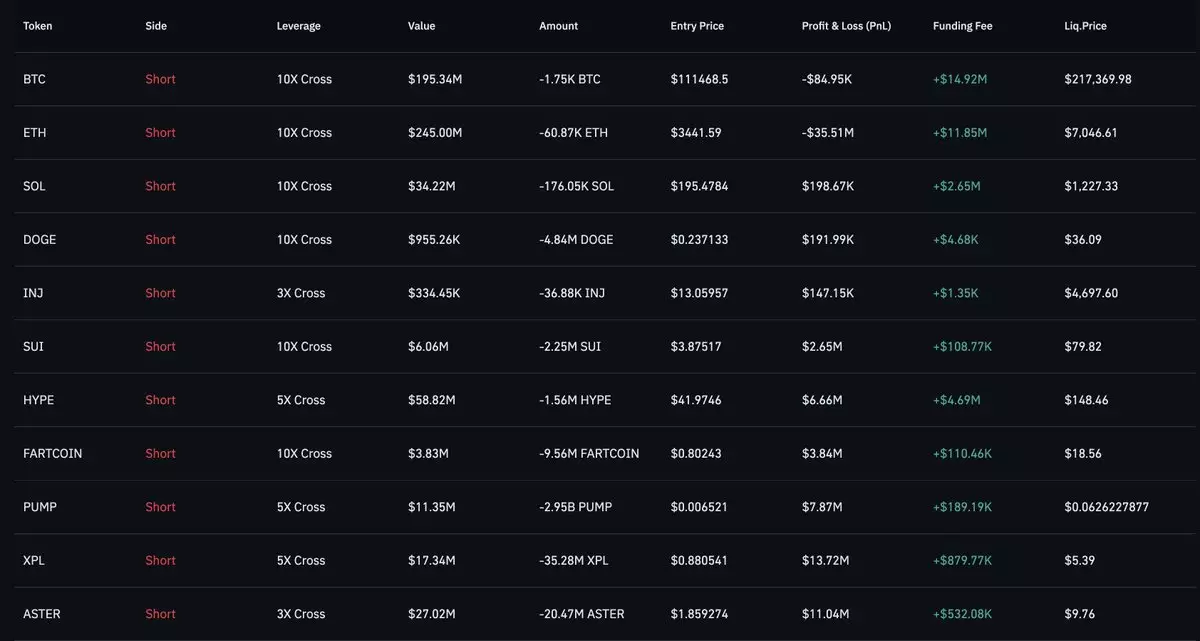
Task: Select the Entry Price column header
Action: (x=697, y=26)
